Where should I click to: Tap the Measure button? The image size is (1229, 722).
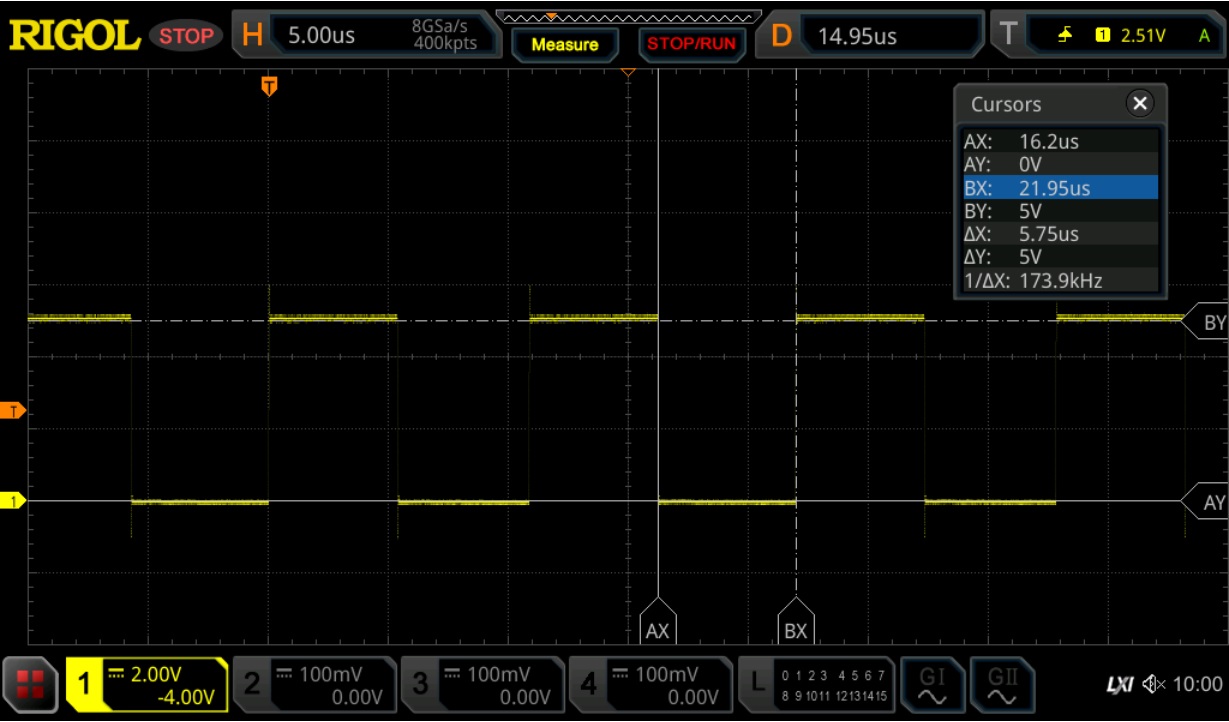[565, 44]
